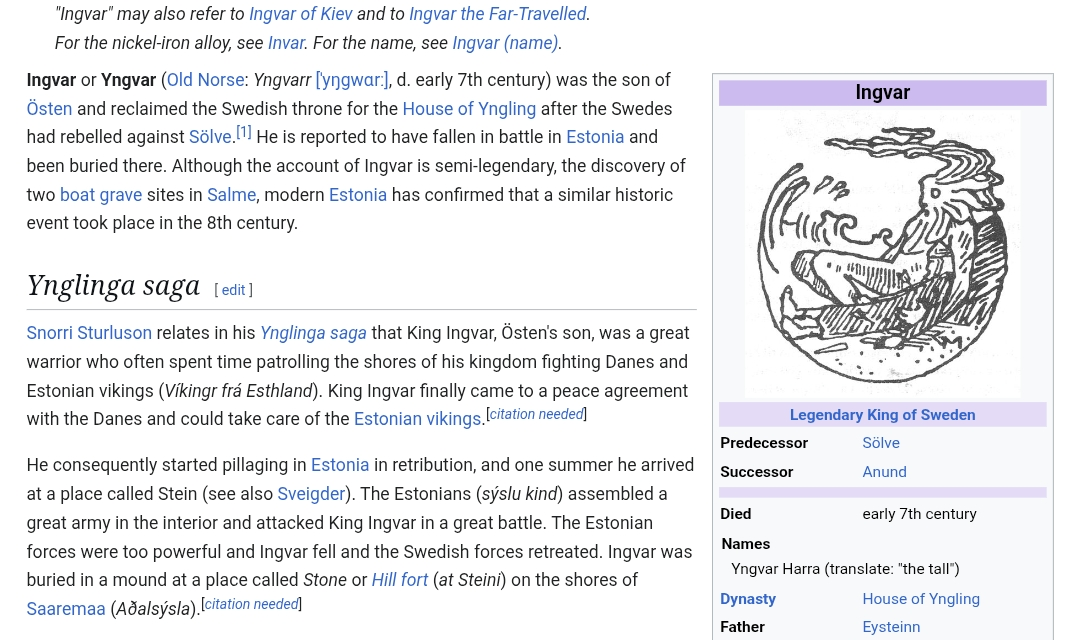Open the Old Norse link

(x=205, y=80)
